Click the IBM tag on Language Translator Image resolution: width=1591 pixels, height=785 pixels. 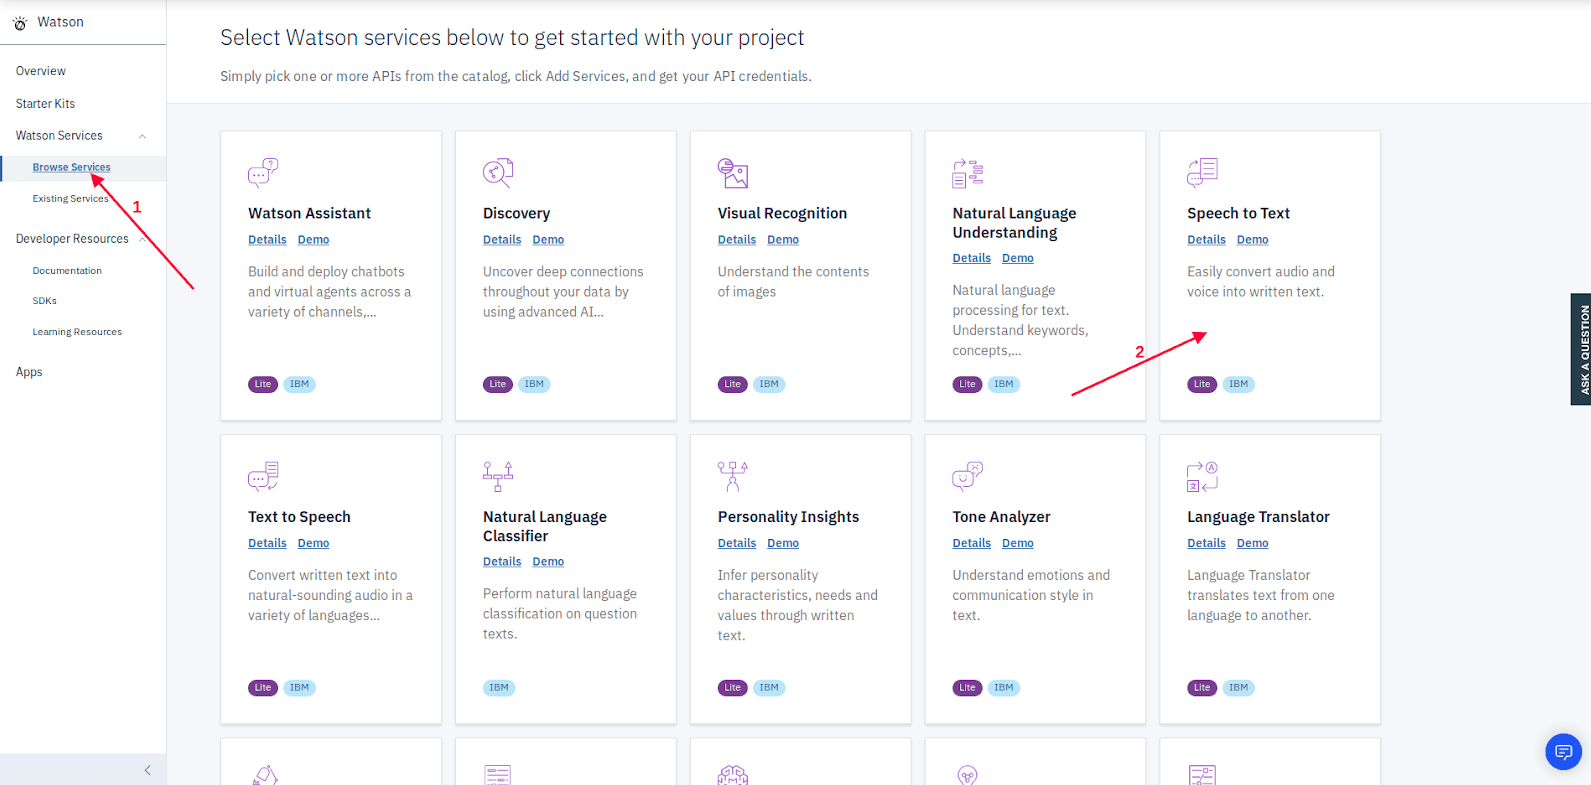coord(1238,688)
